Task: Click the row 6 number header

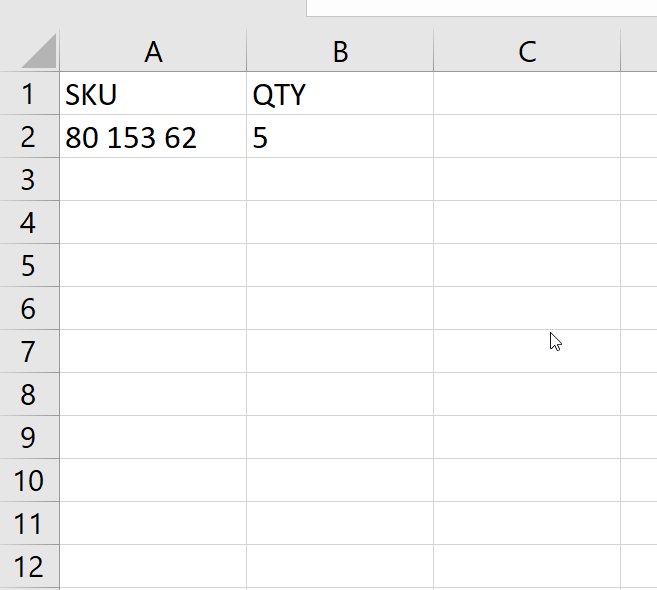Action: (x=29, y=309)
